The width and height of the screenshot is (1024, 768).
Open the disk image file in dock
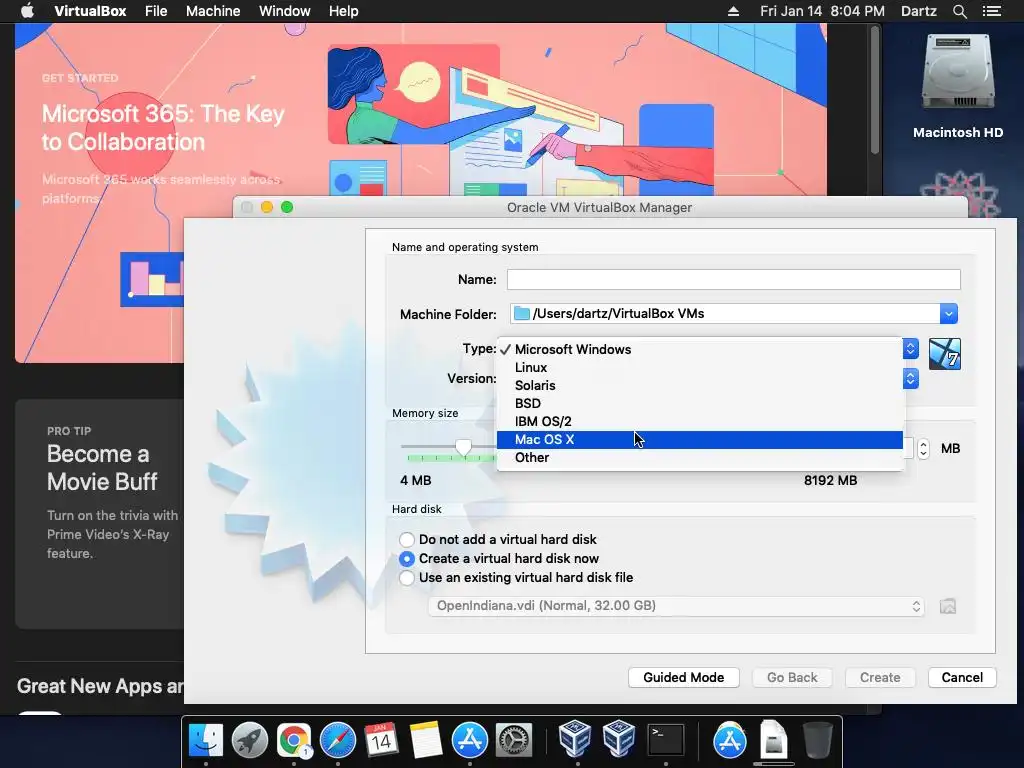tap(773, 741)
